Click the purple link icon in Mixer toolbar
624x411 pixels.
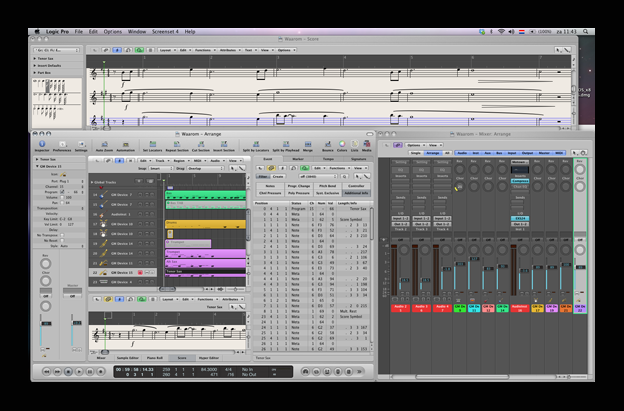(398, 145)
